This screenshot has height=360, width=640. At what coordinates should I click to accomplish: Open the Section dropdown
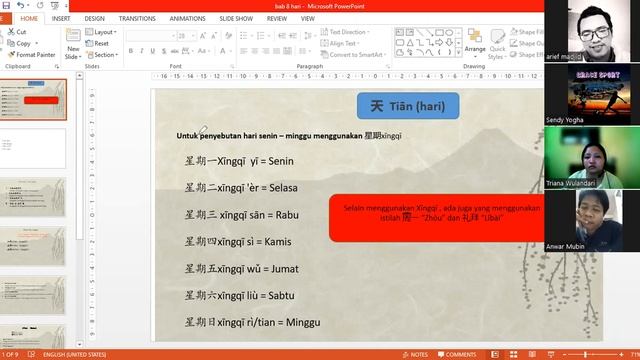click(x=102, y=55)
